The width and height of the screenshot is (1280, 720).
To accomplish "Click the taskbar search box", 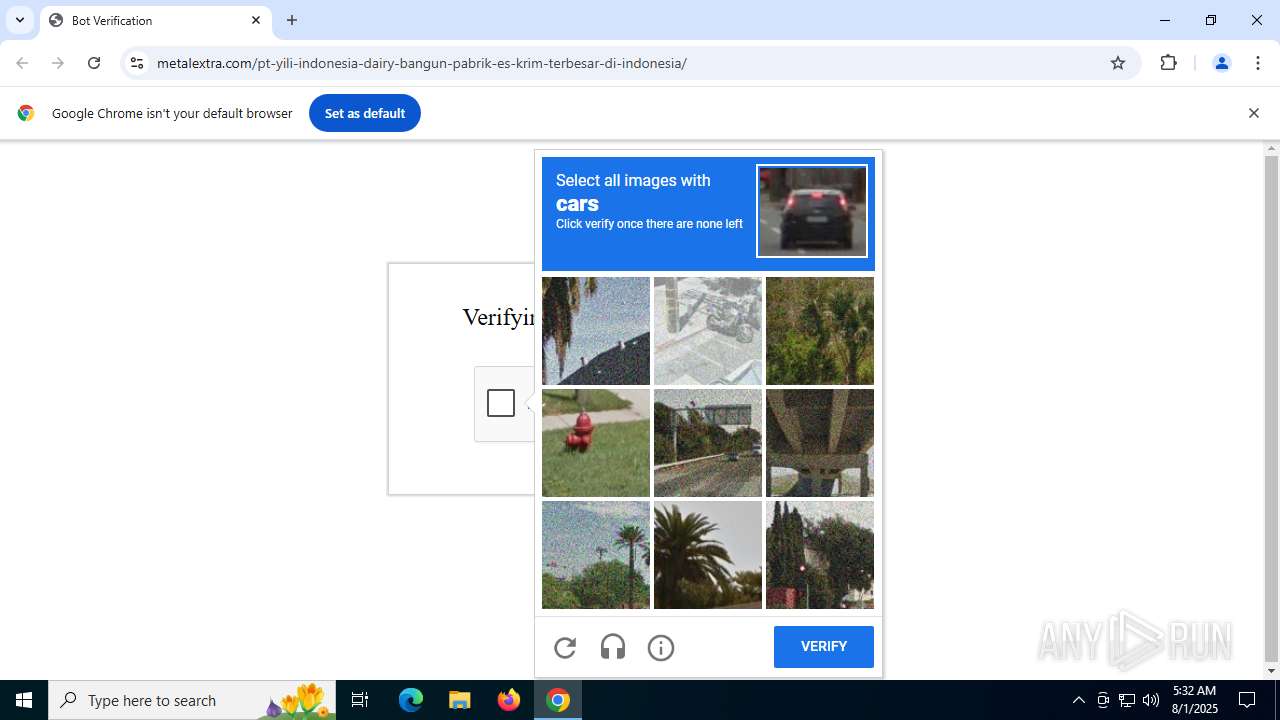I will click(x=192, y=700).
